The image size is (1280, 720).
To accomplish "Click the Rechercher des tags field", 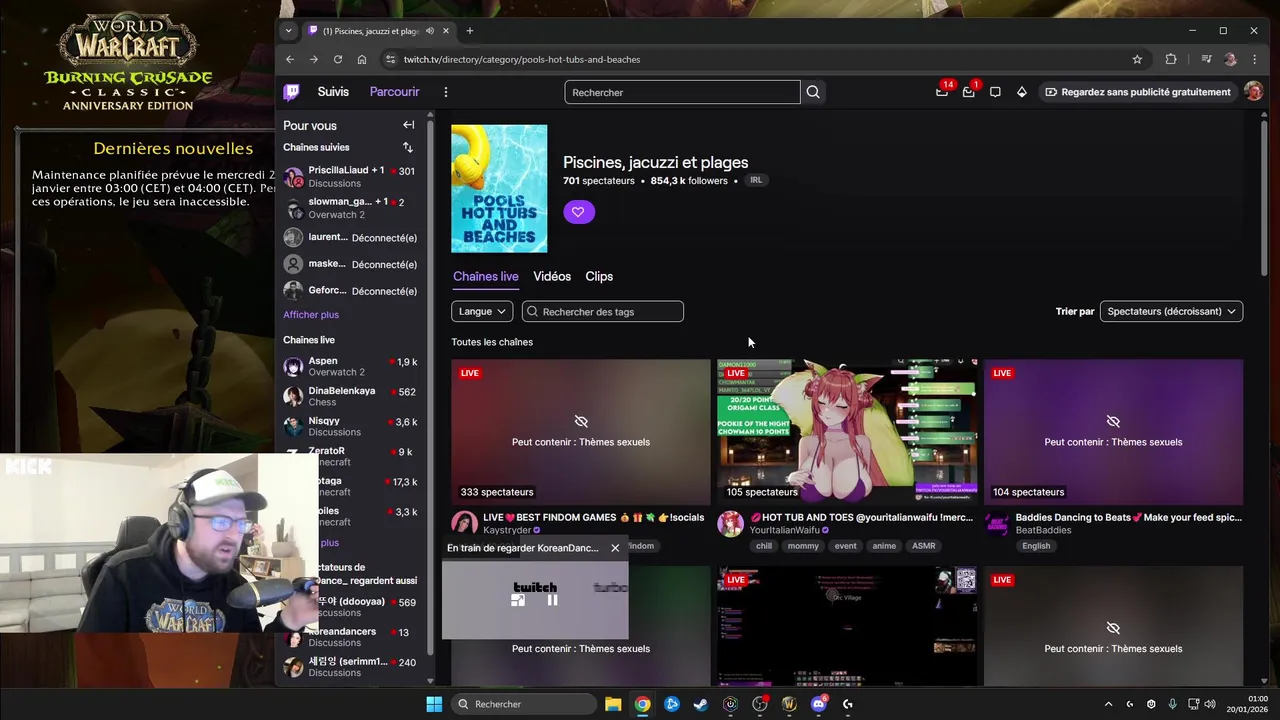I will 602,312.
